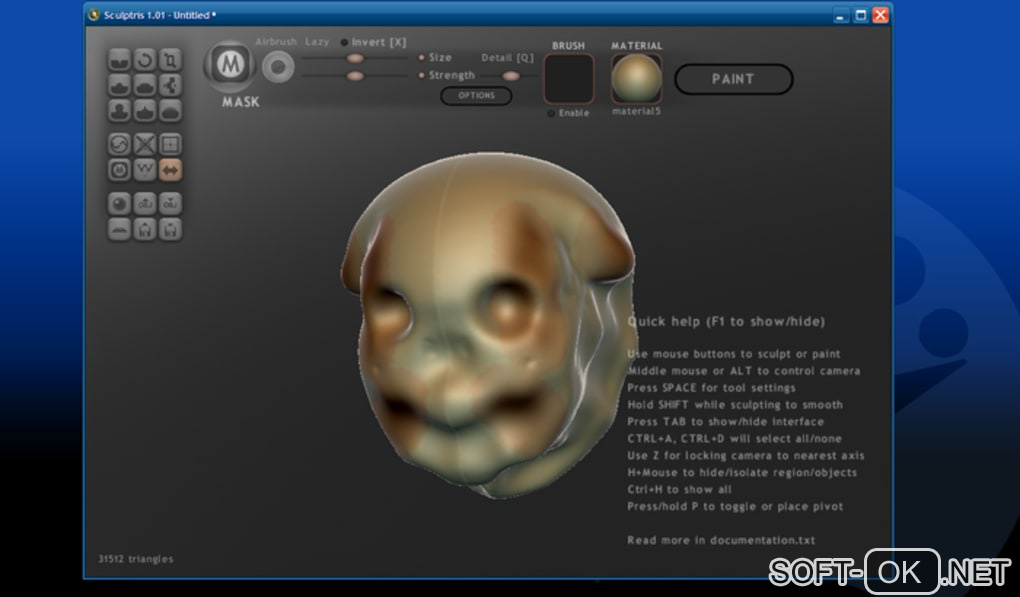Select the Smooth sculpting tool
Image resolution: width=1020 pixels, height=597 pixels.
(x=170, y=111)
